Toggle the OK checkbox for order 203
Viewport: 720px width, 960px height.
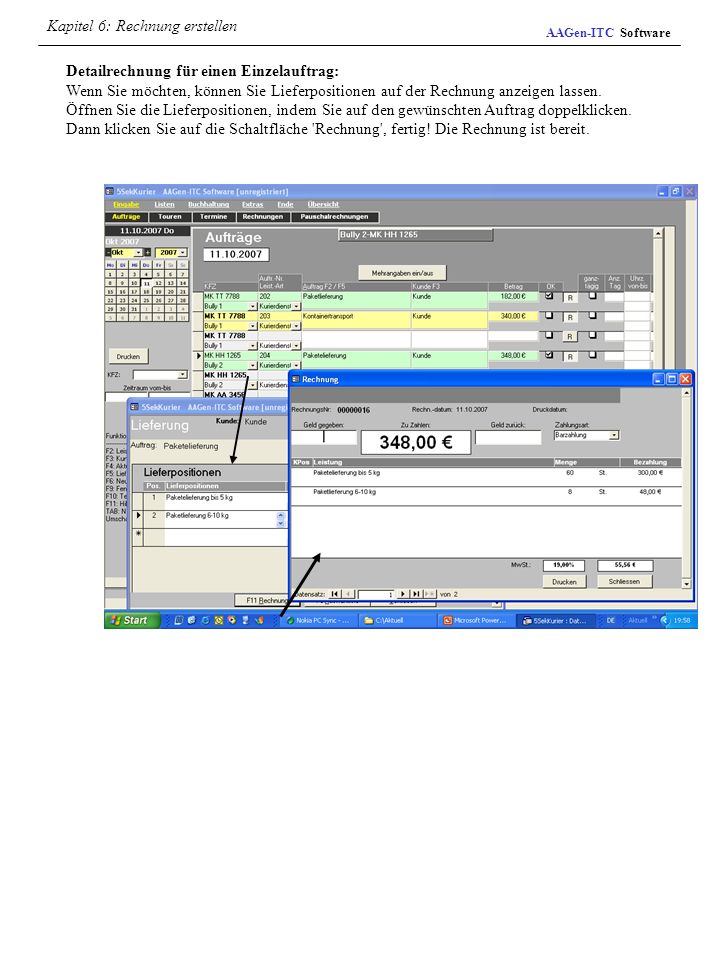pos(549,315)
